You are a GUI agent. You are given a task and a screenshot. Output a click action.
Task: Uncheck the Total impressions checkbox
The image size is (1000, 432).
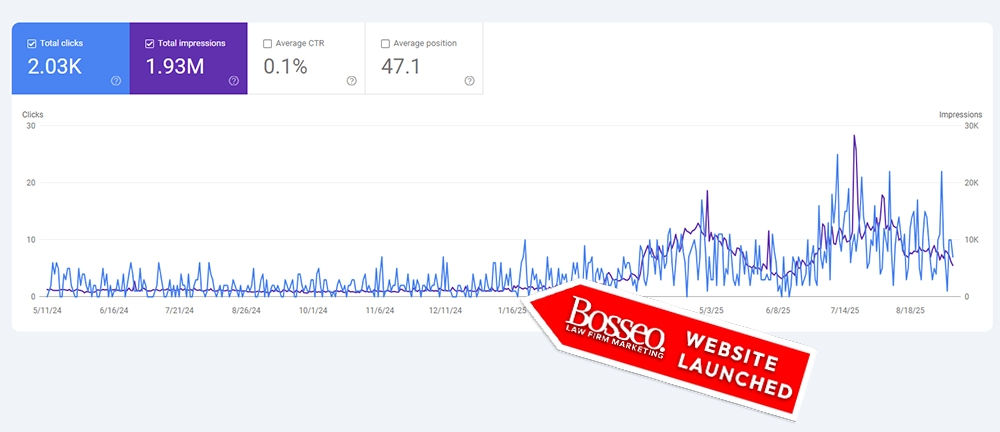pyautogui.click(x=150, y=44)
